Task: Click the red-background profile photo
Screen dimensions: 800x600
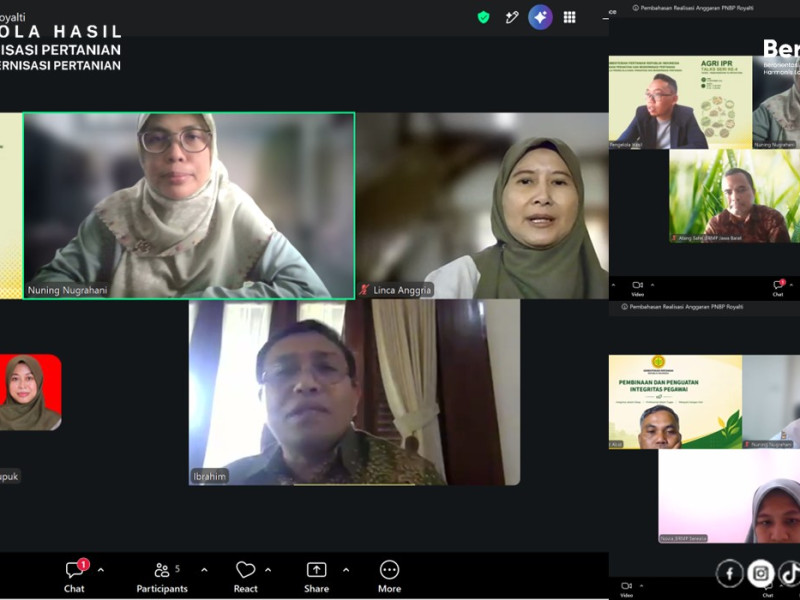Action: click(31, 392)
